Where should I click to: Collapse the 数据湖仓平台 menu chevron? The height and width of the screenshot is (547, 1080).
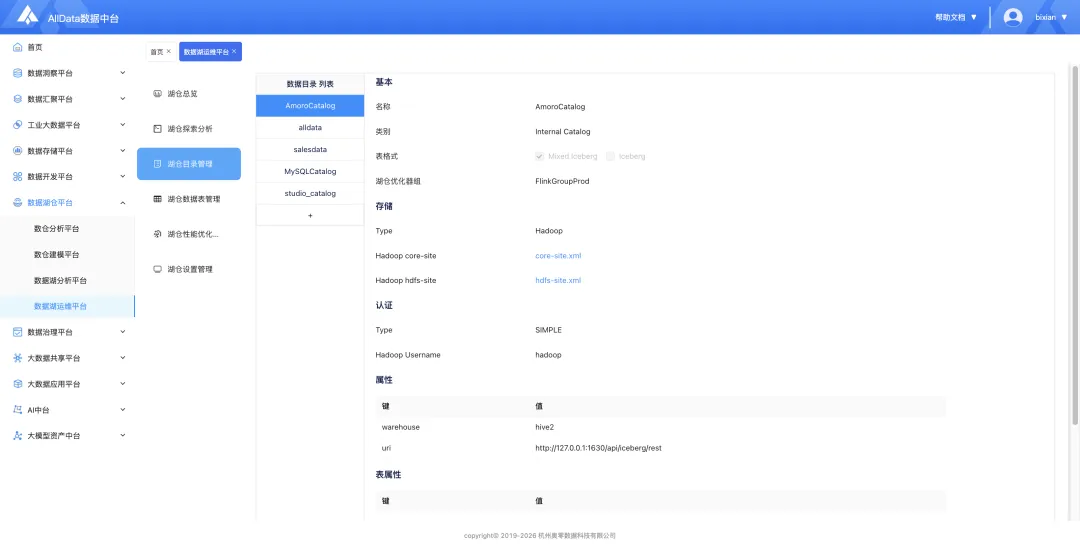point(123,203)
